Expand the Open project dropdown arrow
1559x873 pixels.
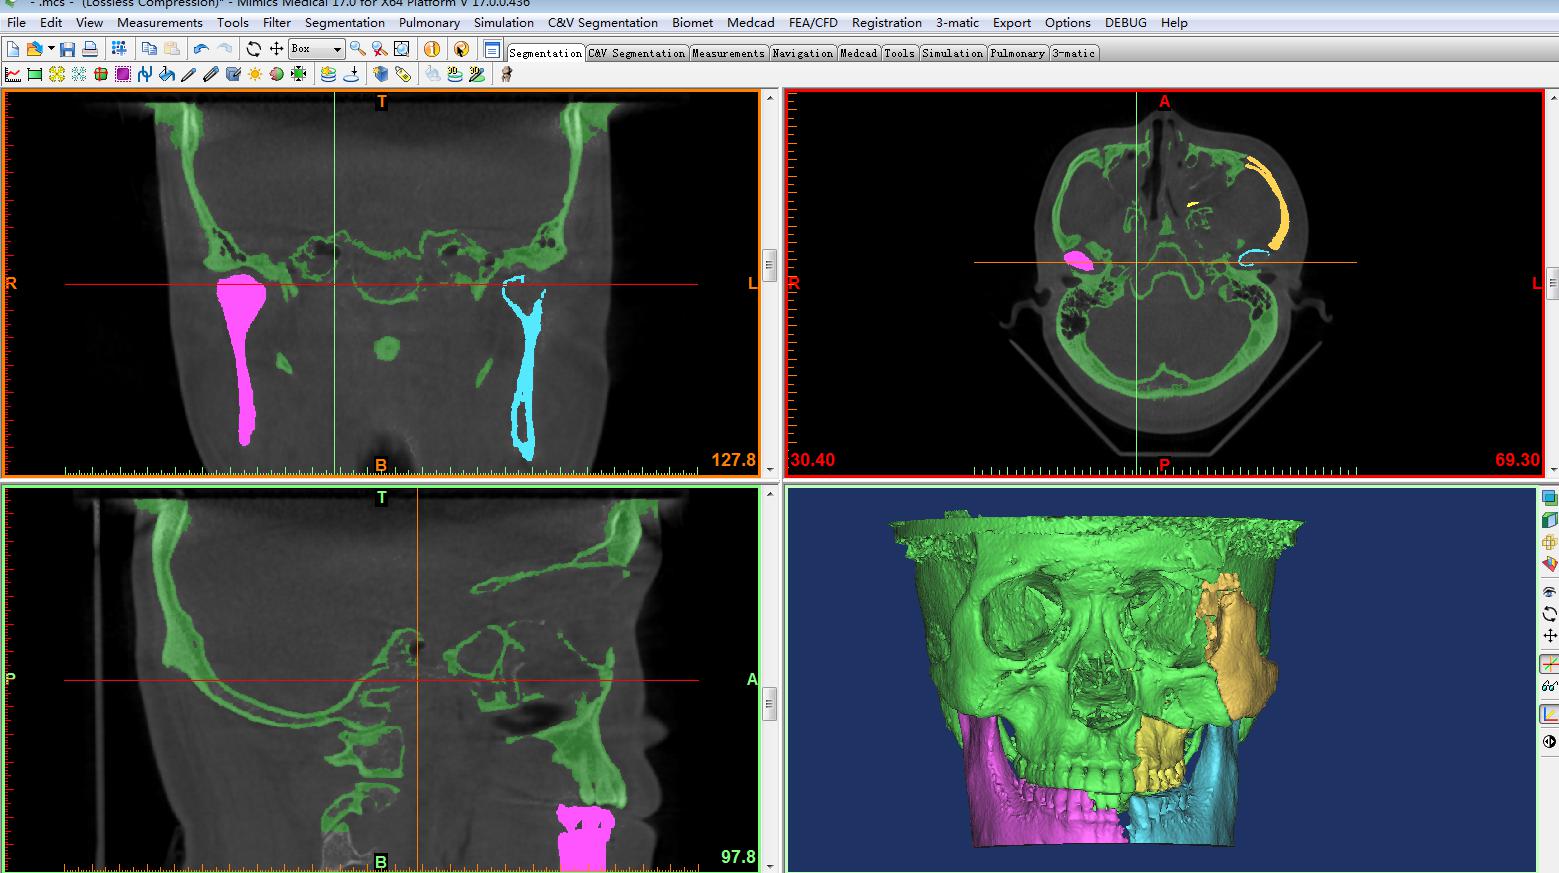pyautogui.click(x=51, y=49)
